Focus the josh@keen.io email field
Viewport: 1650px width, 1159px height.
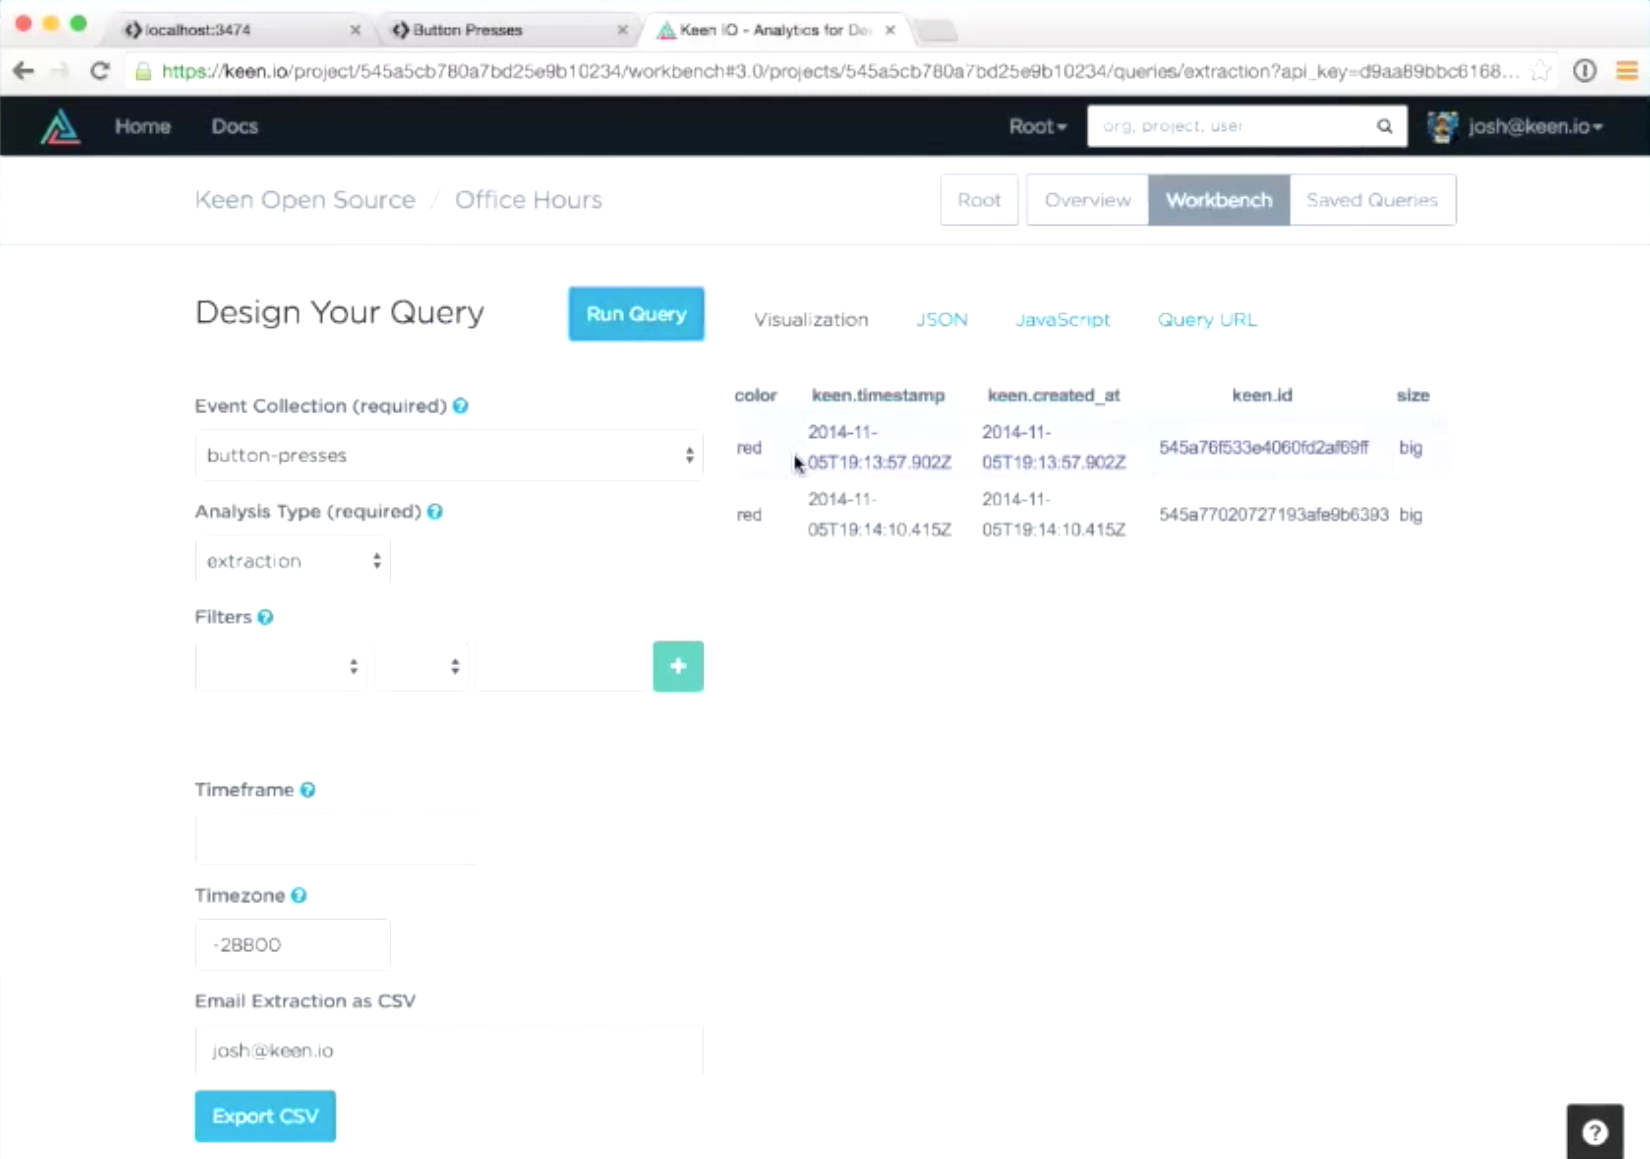tap(449, 1050)
